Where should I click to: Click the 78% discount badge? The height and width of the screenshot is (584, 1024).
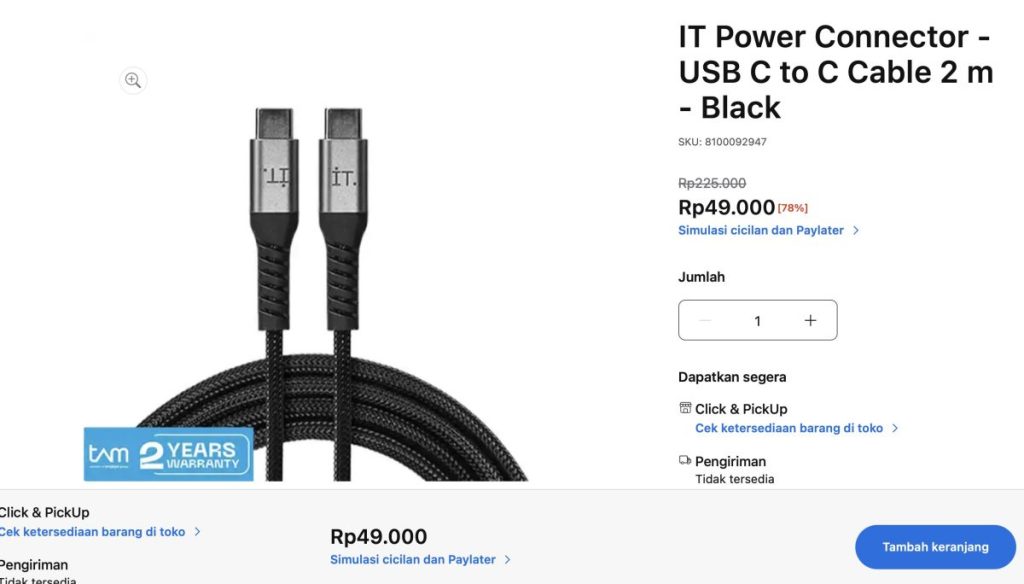(x=792, y=208)
